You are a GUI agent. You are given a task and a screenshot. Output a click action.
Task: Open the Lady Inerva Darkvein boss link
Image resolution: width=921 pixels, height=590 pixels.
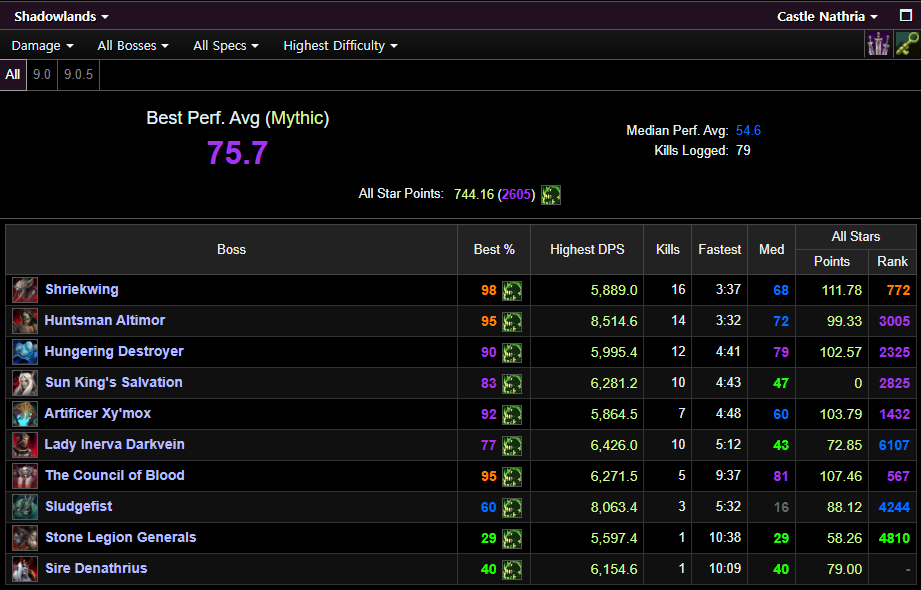115,444
